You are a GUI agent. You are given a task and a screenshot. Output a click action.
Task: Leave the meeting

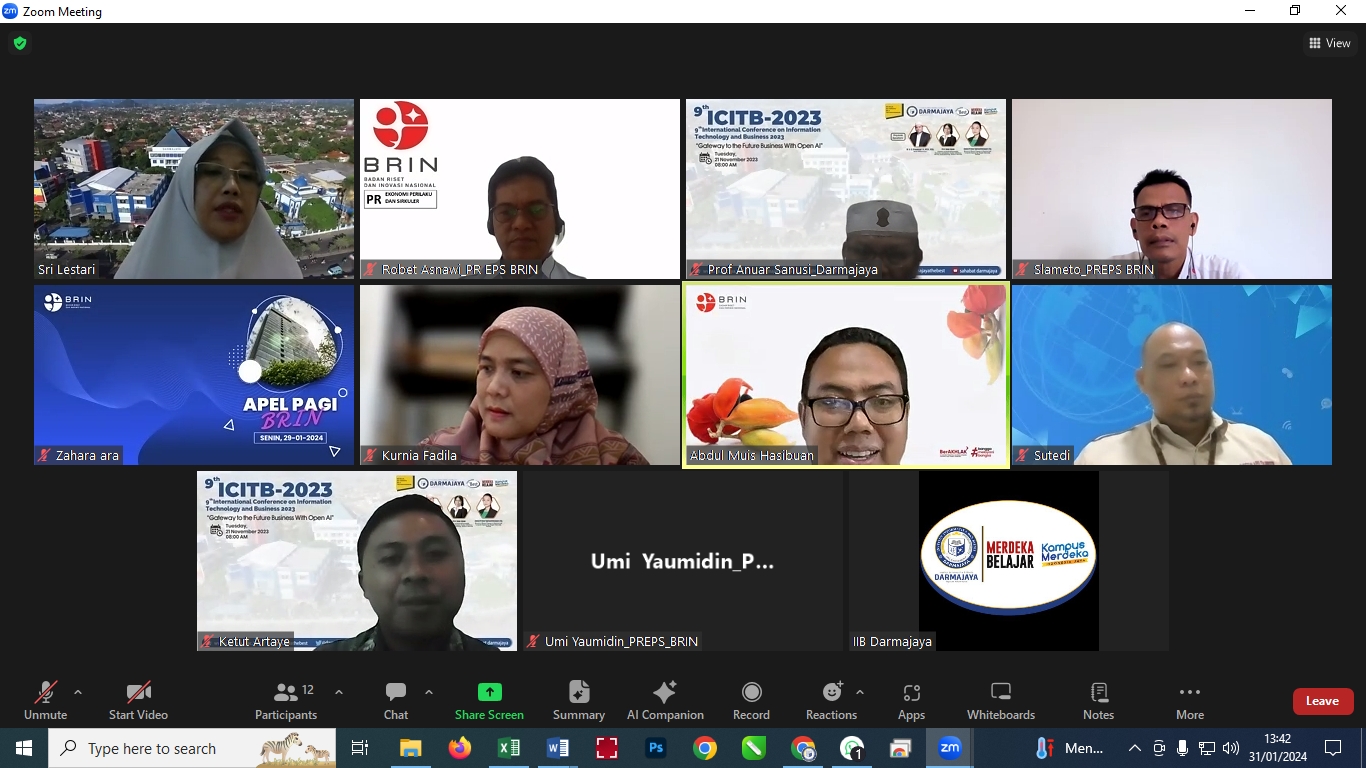(x=1322, y=701)
